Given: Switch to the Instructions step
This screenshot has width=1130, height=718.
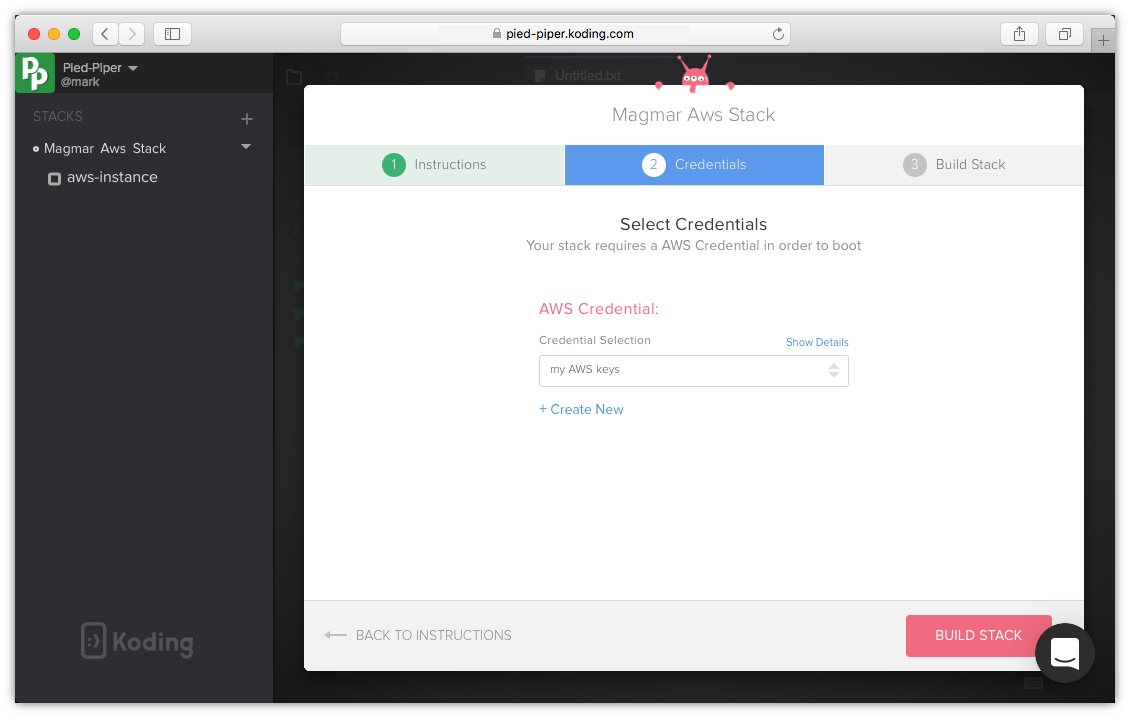Looking at the screenshot, I should click(x=434, y=164).
